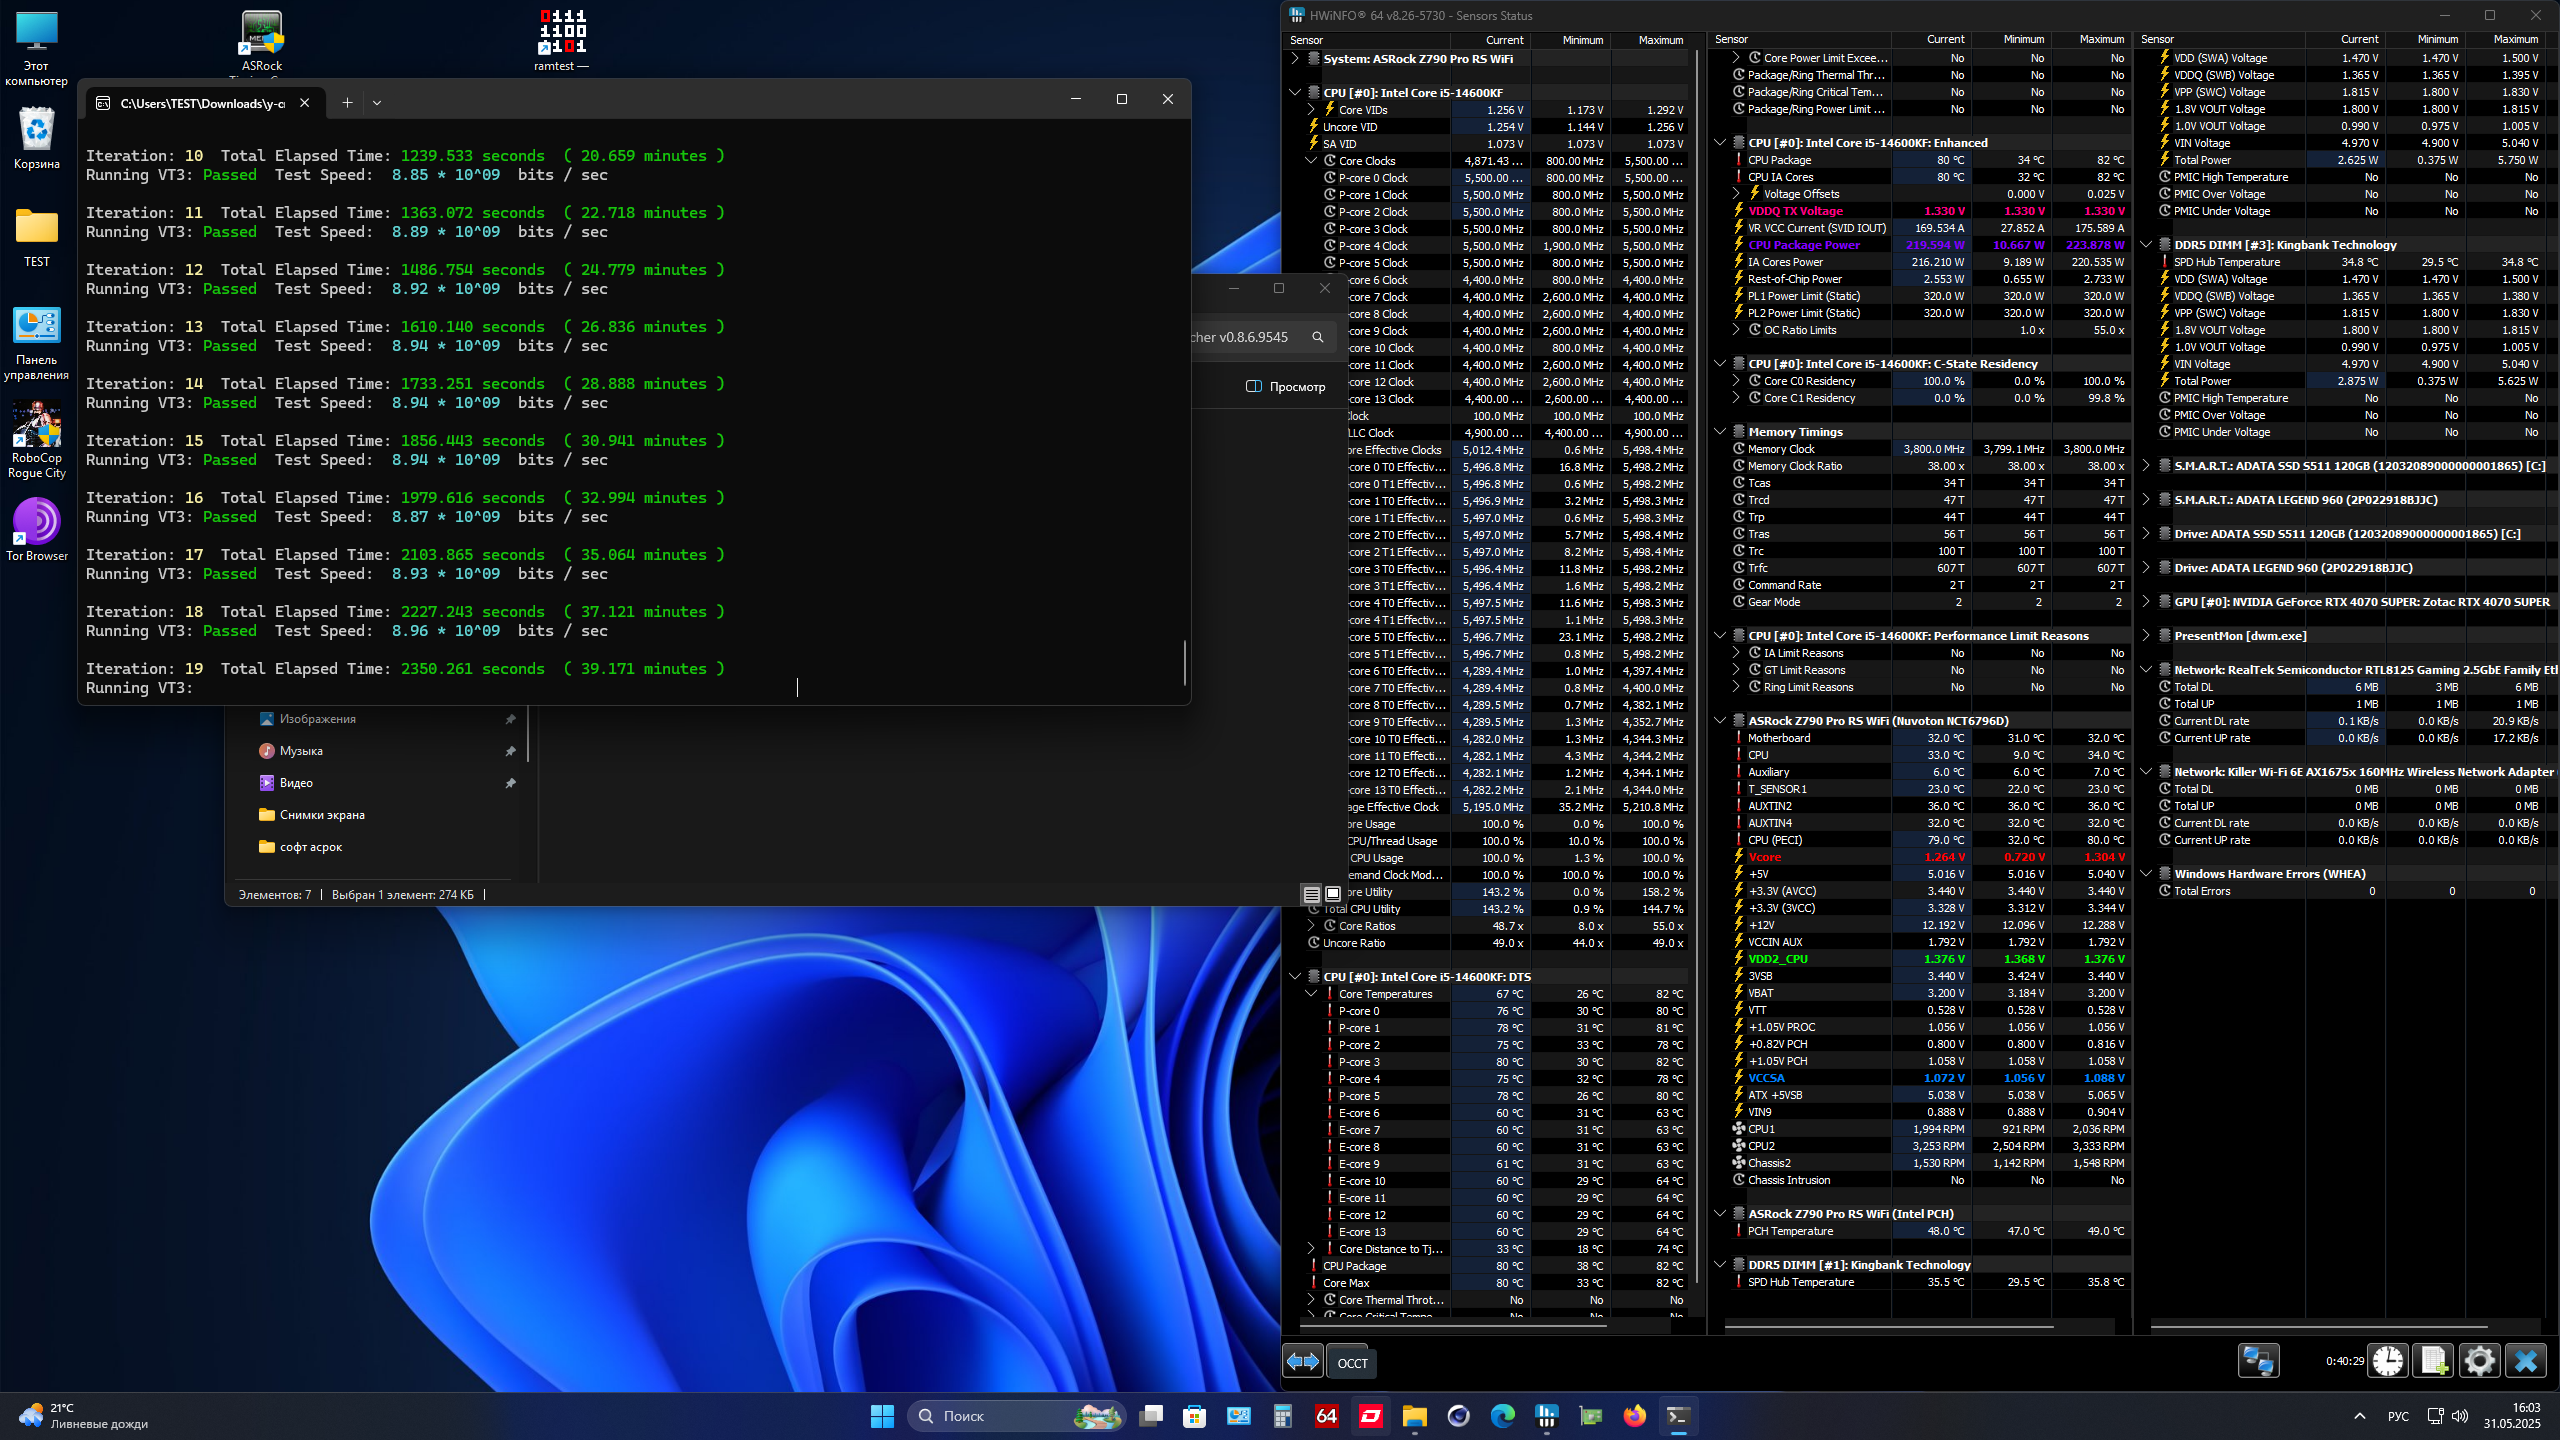Expand the S.M.A.R.T. ADATA LEGEND 960 group
This screenshot has width=2560, height=1440.
(x=2146, y=500)
